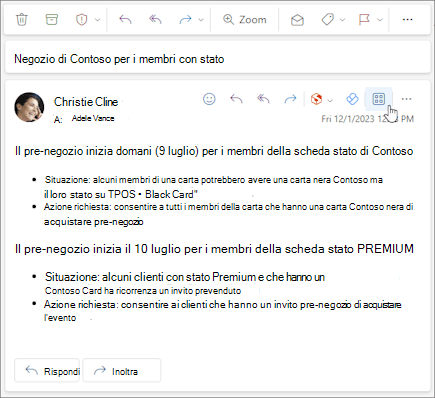Image resolution: width=435 pixels, height=398 pixels.
Task: Click the report/shield icon in the top toolbar
Action: pyautogui.click(x=81, y=20)
